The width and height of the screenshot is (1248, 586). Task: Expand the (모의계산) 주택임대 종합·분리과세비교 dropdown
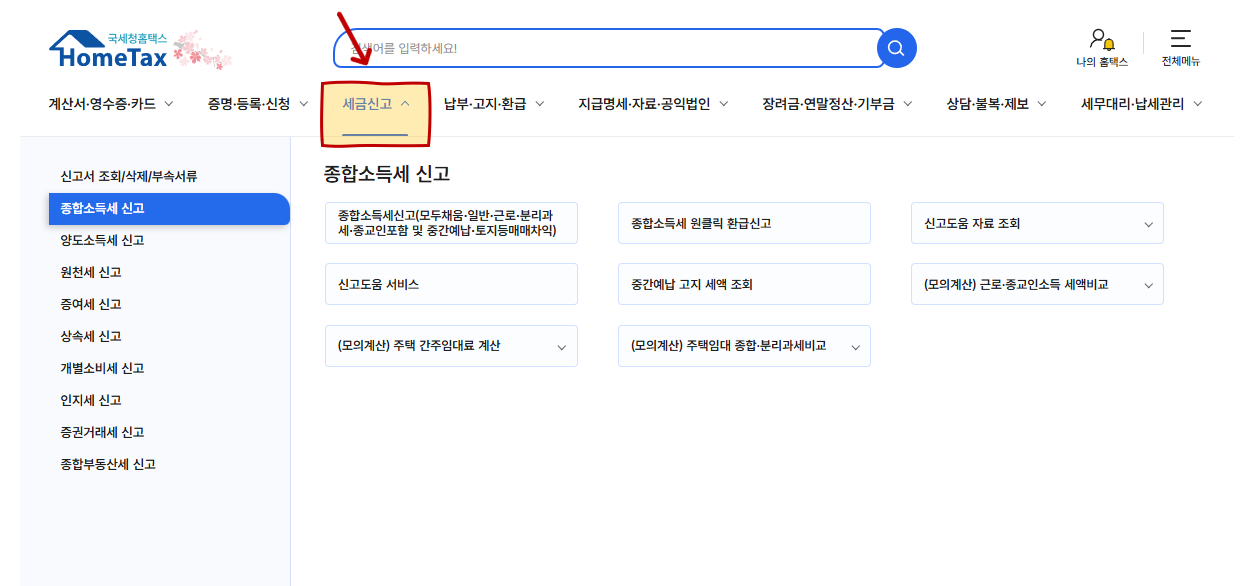point(854,345)
